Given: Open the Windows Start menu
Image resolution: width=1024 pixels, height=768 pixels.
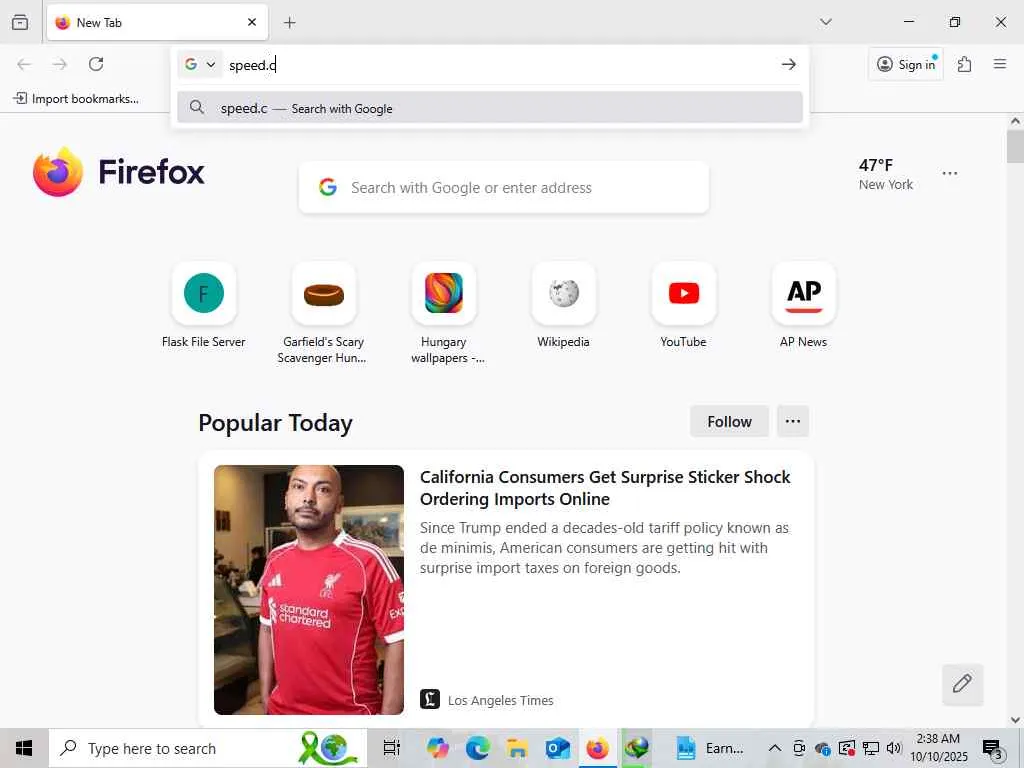Looking at the screenshot, I should [24, 748].
